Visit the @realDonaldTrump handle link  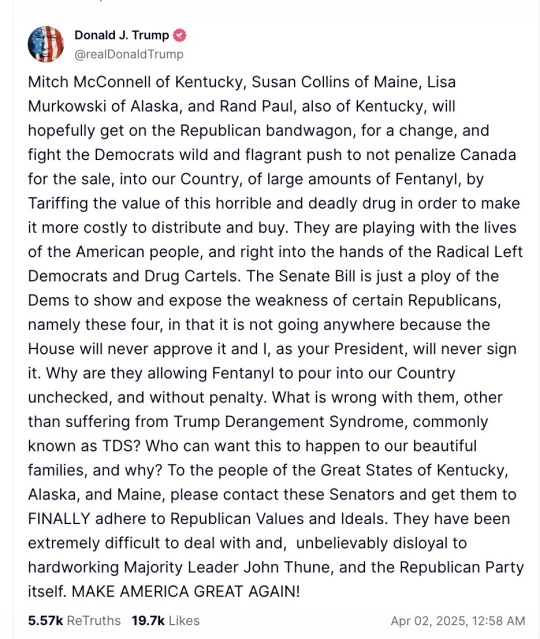[129, 54]
